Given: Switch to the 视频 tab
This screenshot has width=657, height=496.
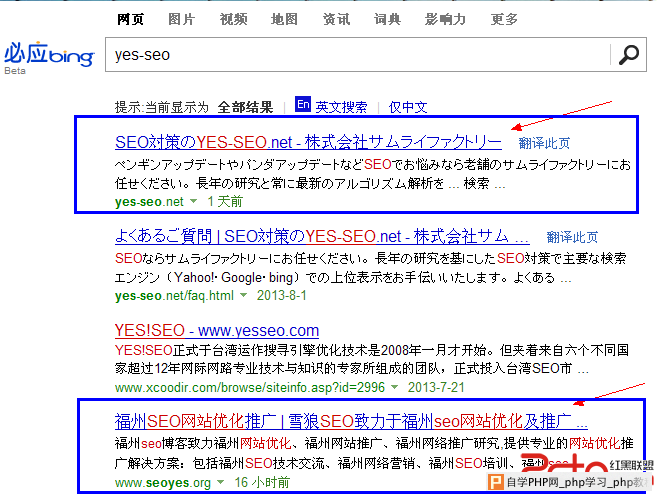Looking at the screenshot, I should tap(233, 19).
